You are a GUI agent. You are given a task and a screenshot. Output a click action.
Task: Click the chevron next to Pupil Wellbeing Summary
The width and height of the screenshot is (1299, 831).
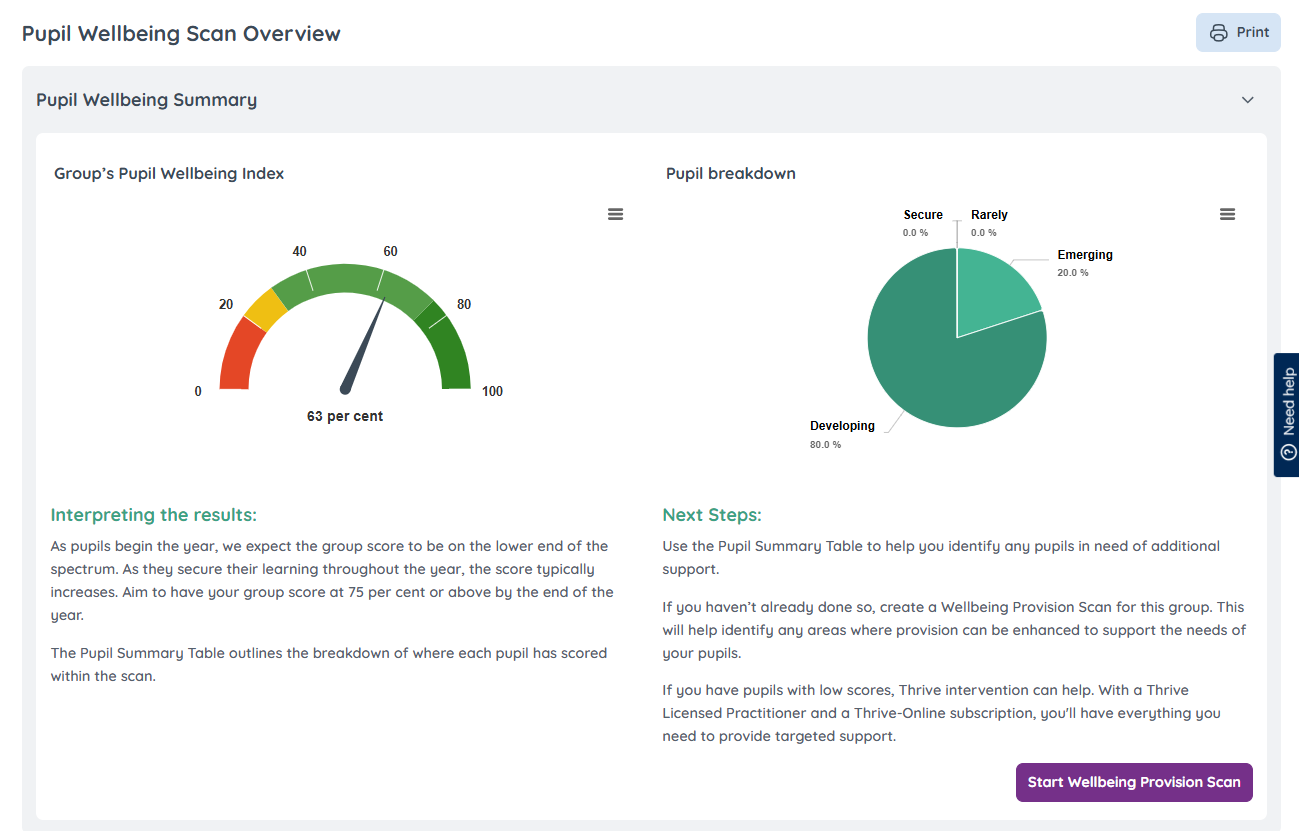pyautogui.click(x=1247, y=100)
